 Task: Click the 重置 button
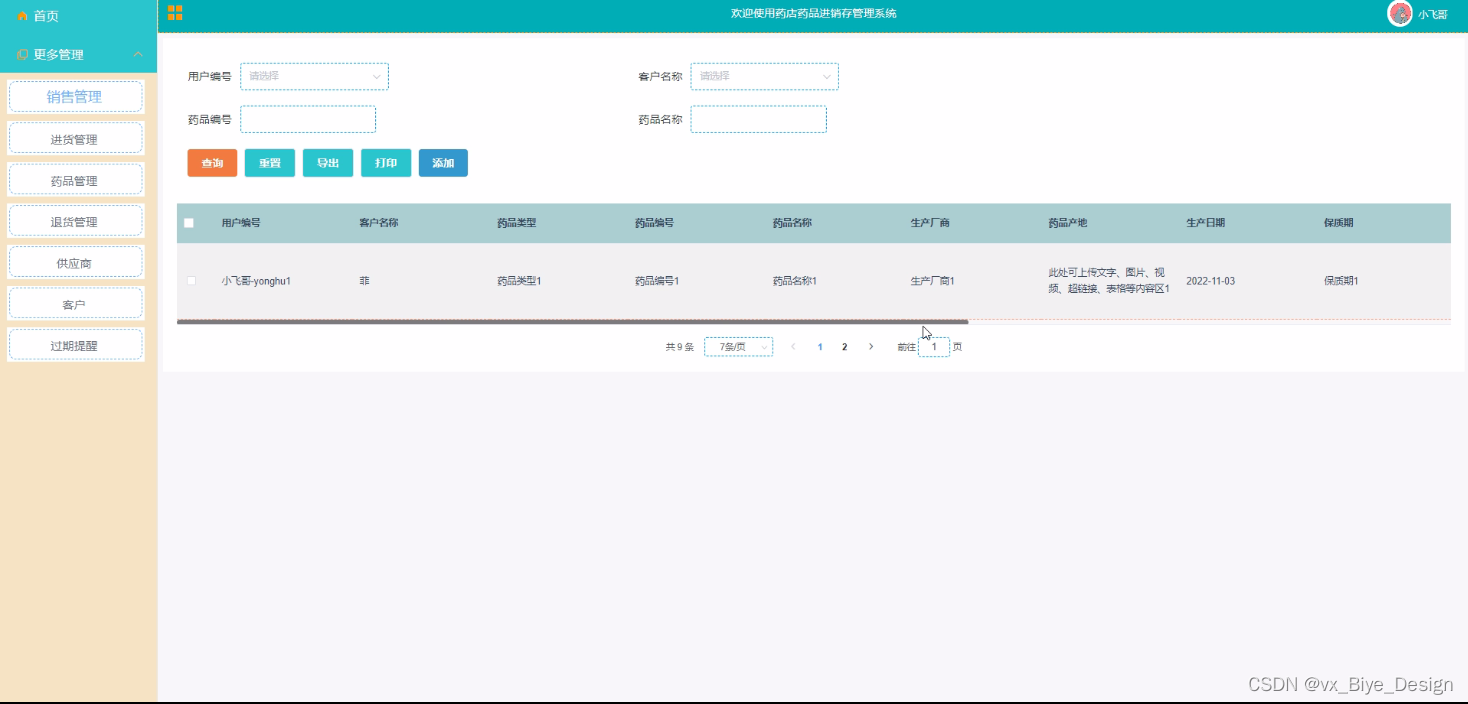[x=270, y=163]
